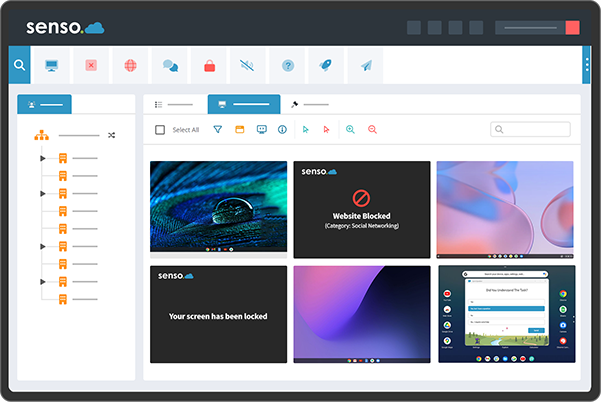Expand the first tree node arrow

click(42, 158)
